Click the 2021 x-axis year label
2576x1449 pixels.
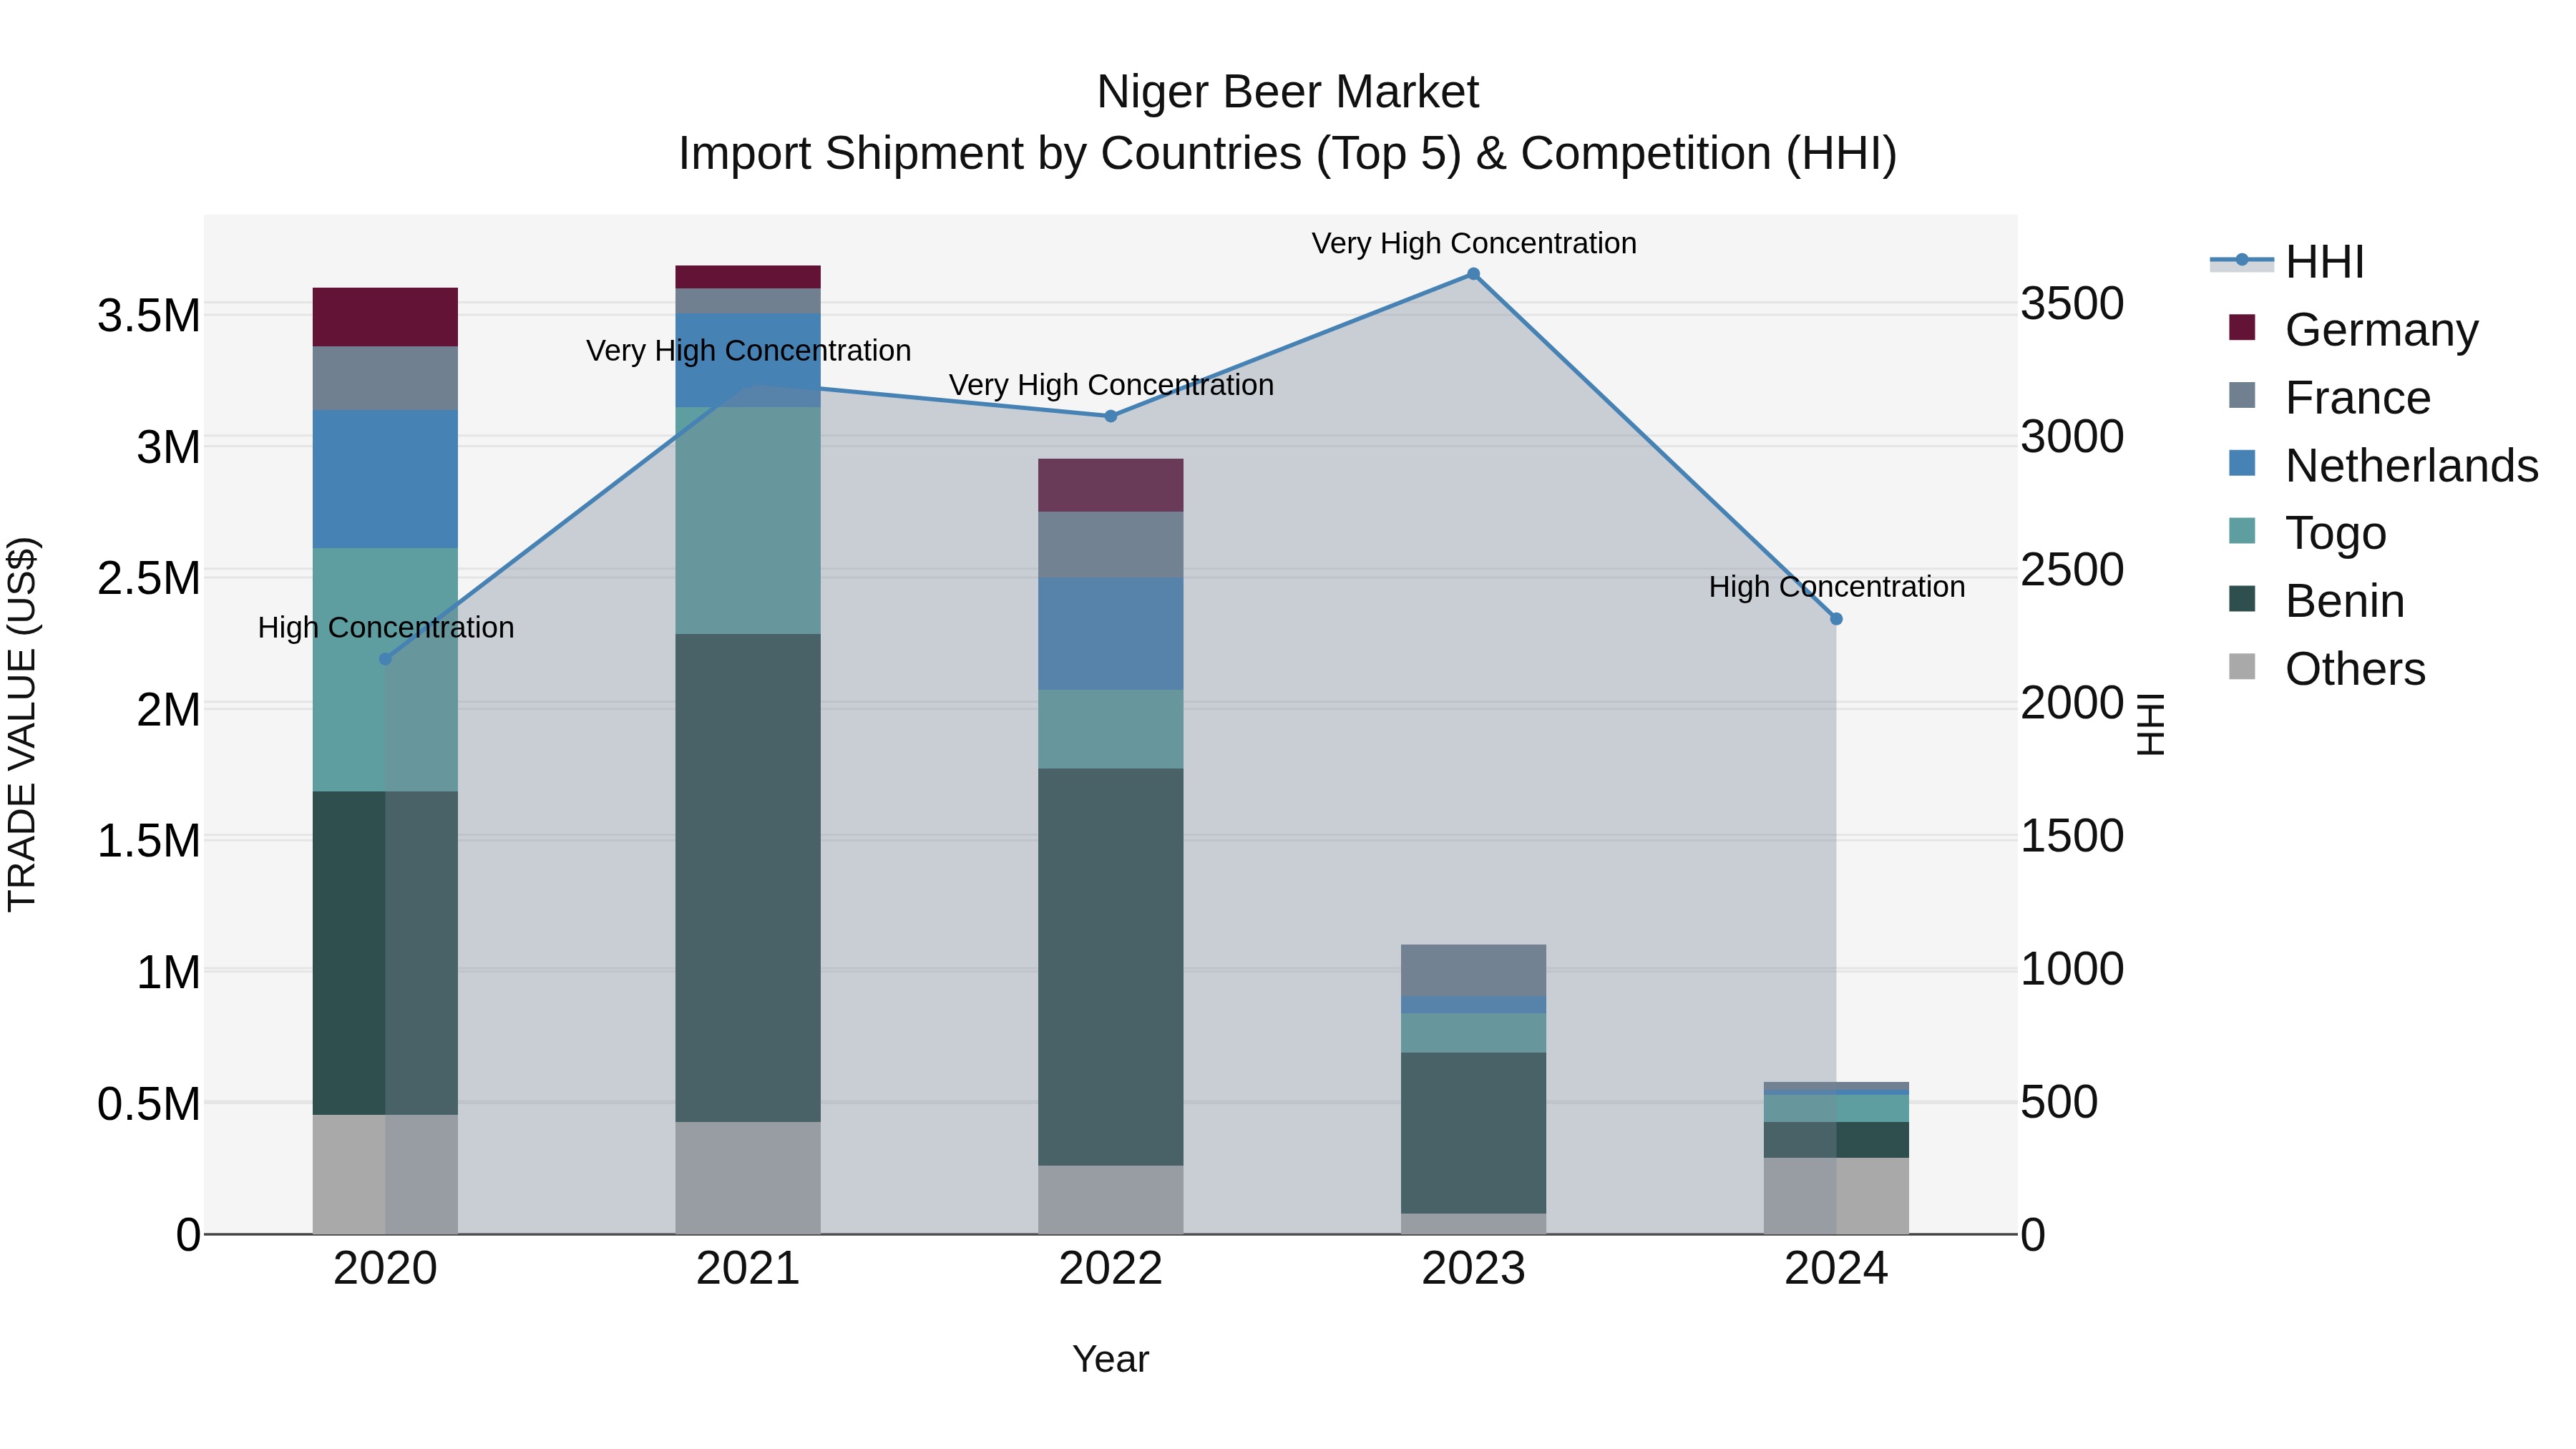click(748, 1269)
